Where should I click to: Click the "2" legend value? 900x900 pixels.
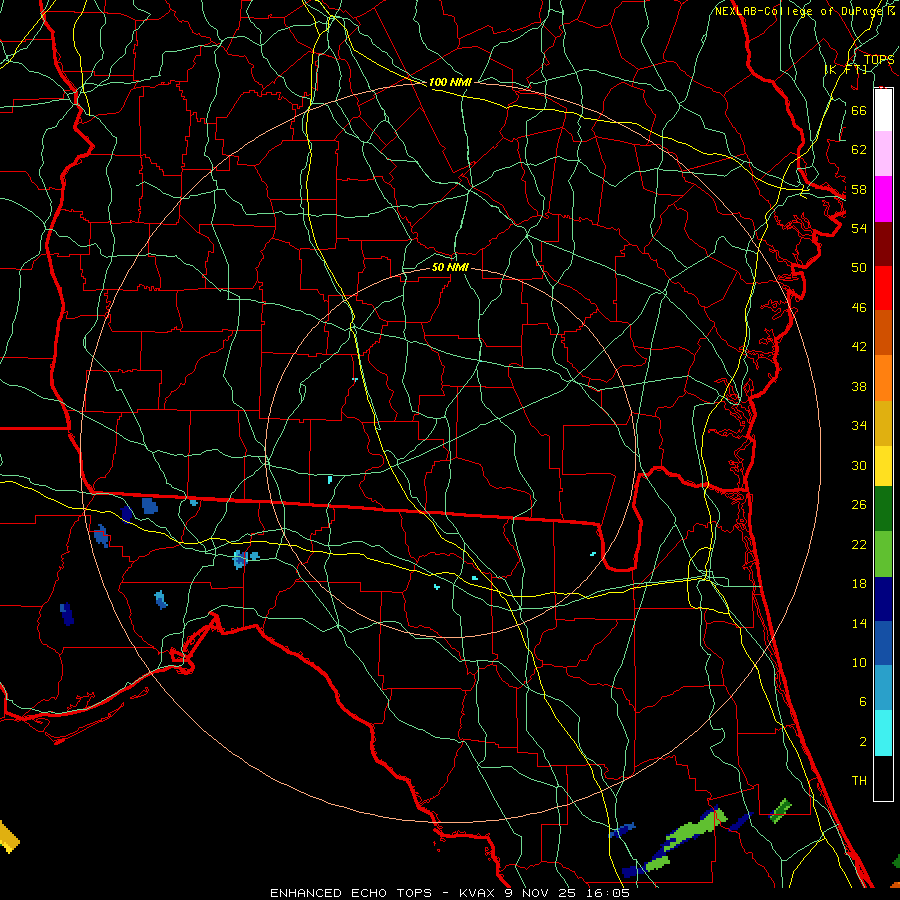point(862,742)
